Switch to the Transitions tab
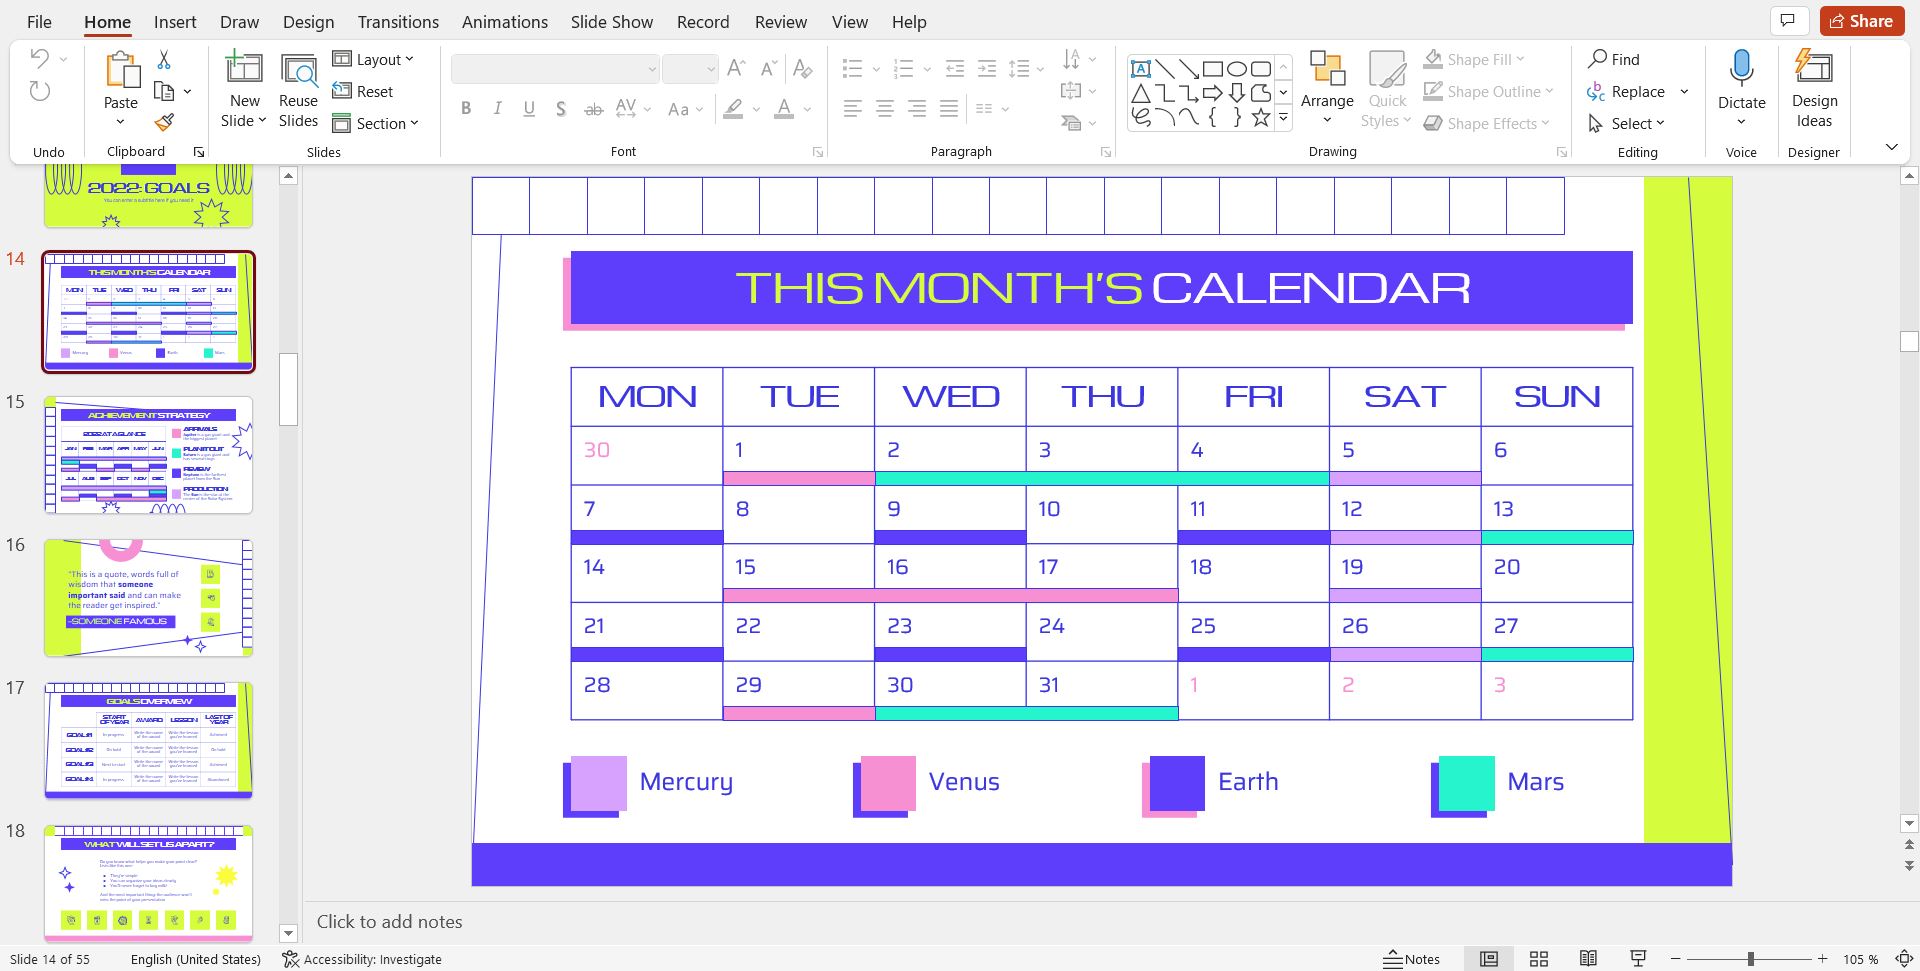 click(x=397, y=21)
